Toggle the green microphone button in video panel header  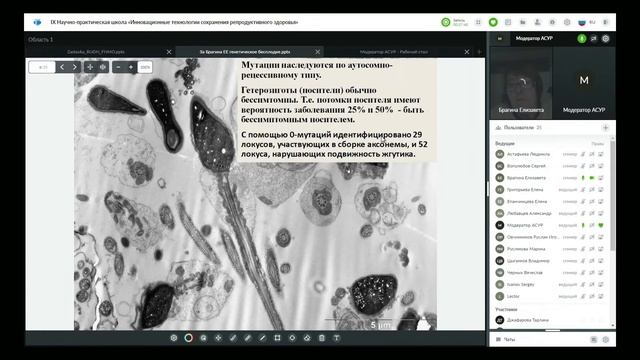(582, 38)
